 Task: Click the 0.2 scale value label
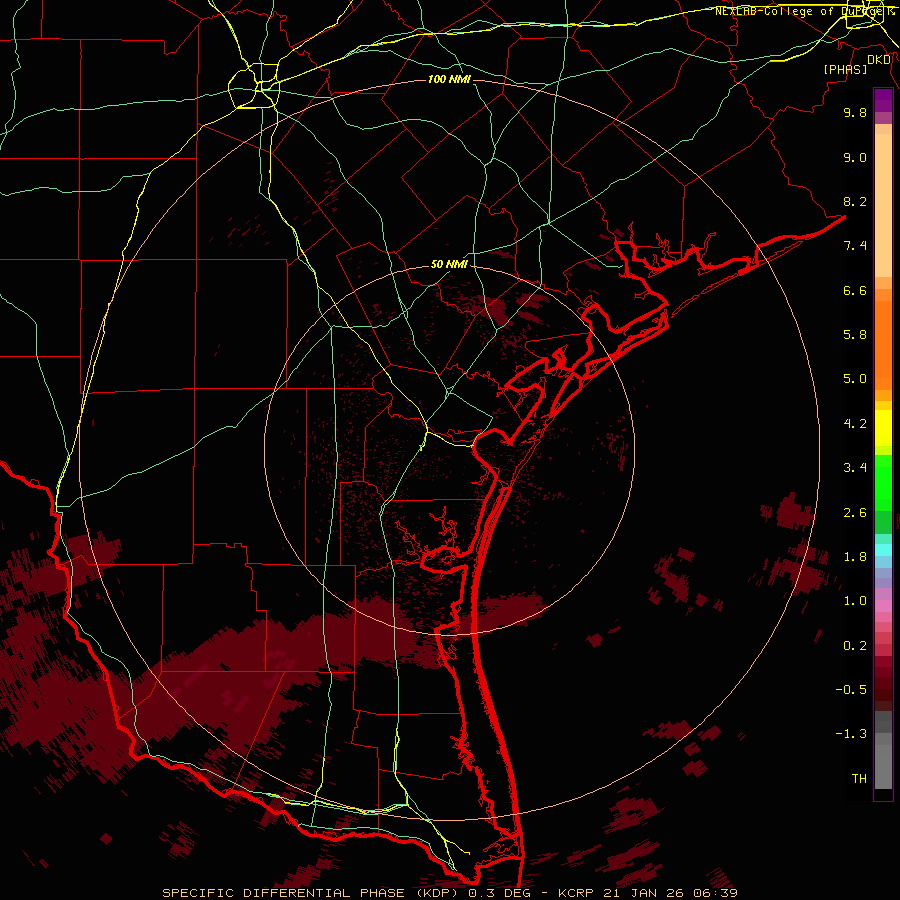click(x=855, y=646)
